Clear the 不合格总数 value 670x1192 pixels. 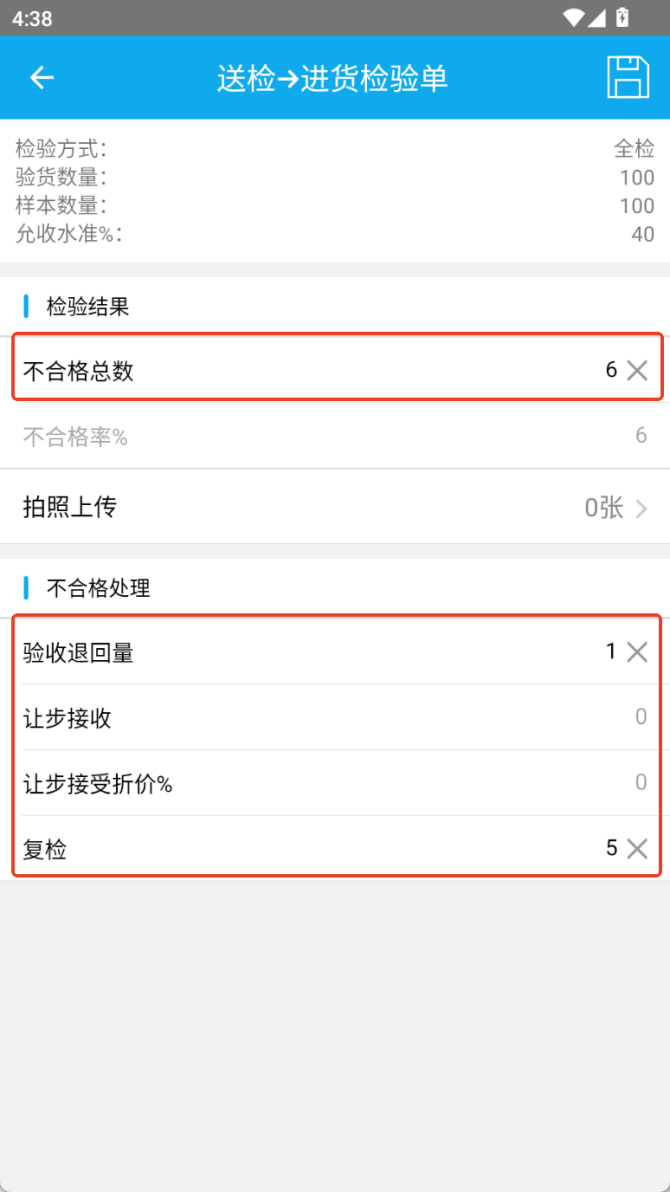pyautogui.click(x=637, y=371)
